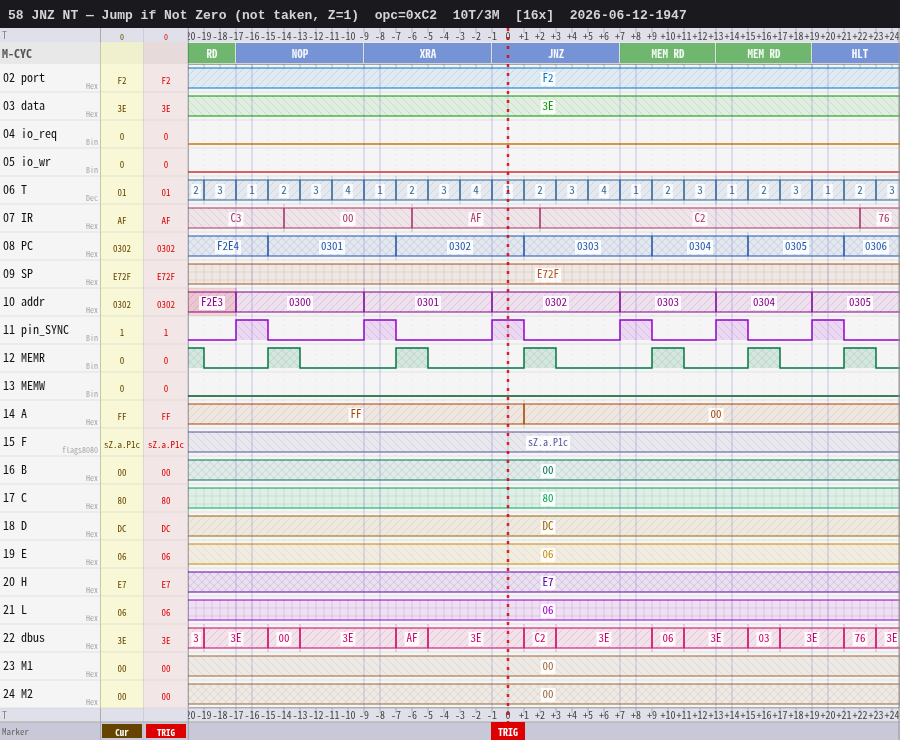The height and width of the screenshot is (740, 900).
Task: Click the F flags value sZ.a.Plc
Action: pyautogui.click(x=548, y=443)
